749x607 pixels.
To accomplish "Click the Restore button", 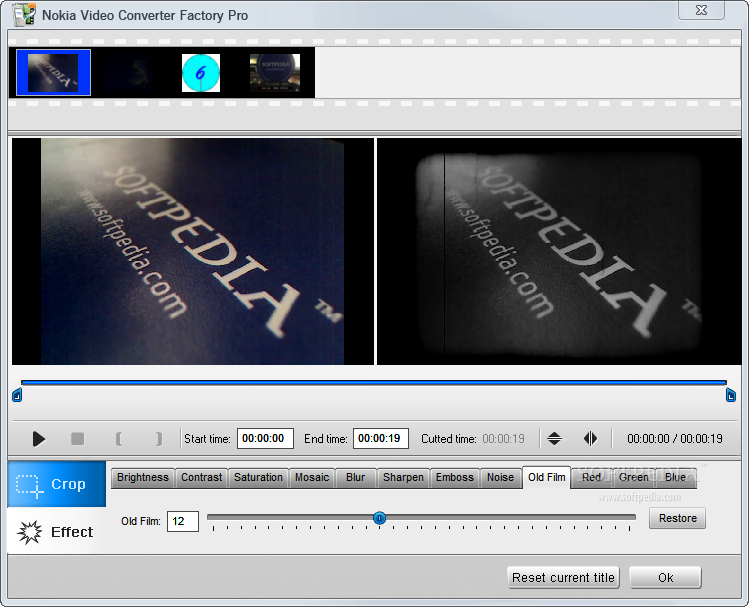I will (x=677, y=518).
